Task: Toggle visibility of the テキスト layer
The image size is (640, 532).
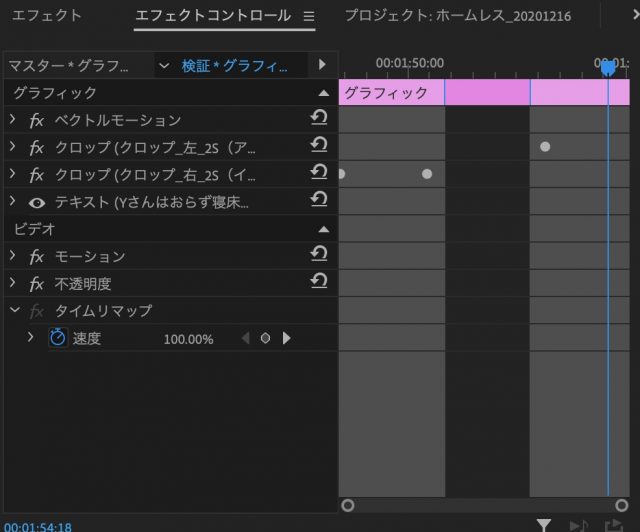Action: tap(37, 202)
